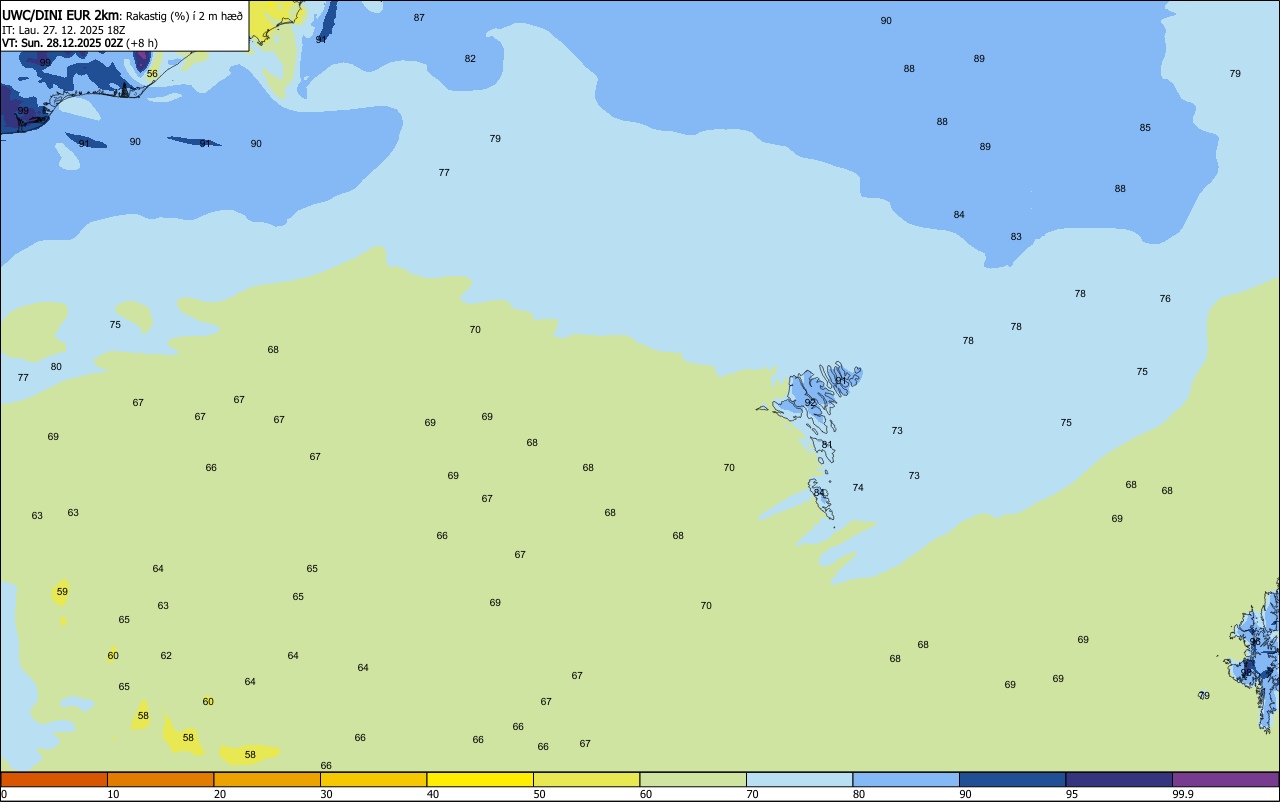Click the humidity value '85' on the map
This screenshot has width=1280, height=802.
click(1145, 128)
